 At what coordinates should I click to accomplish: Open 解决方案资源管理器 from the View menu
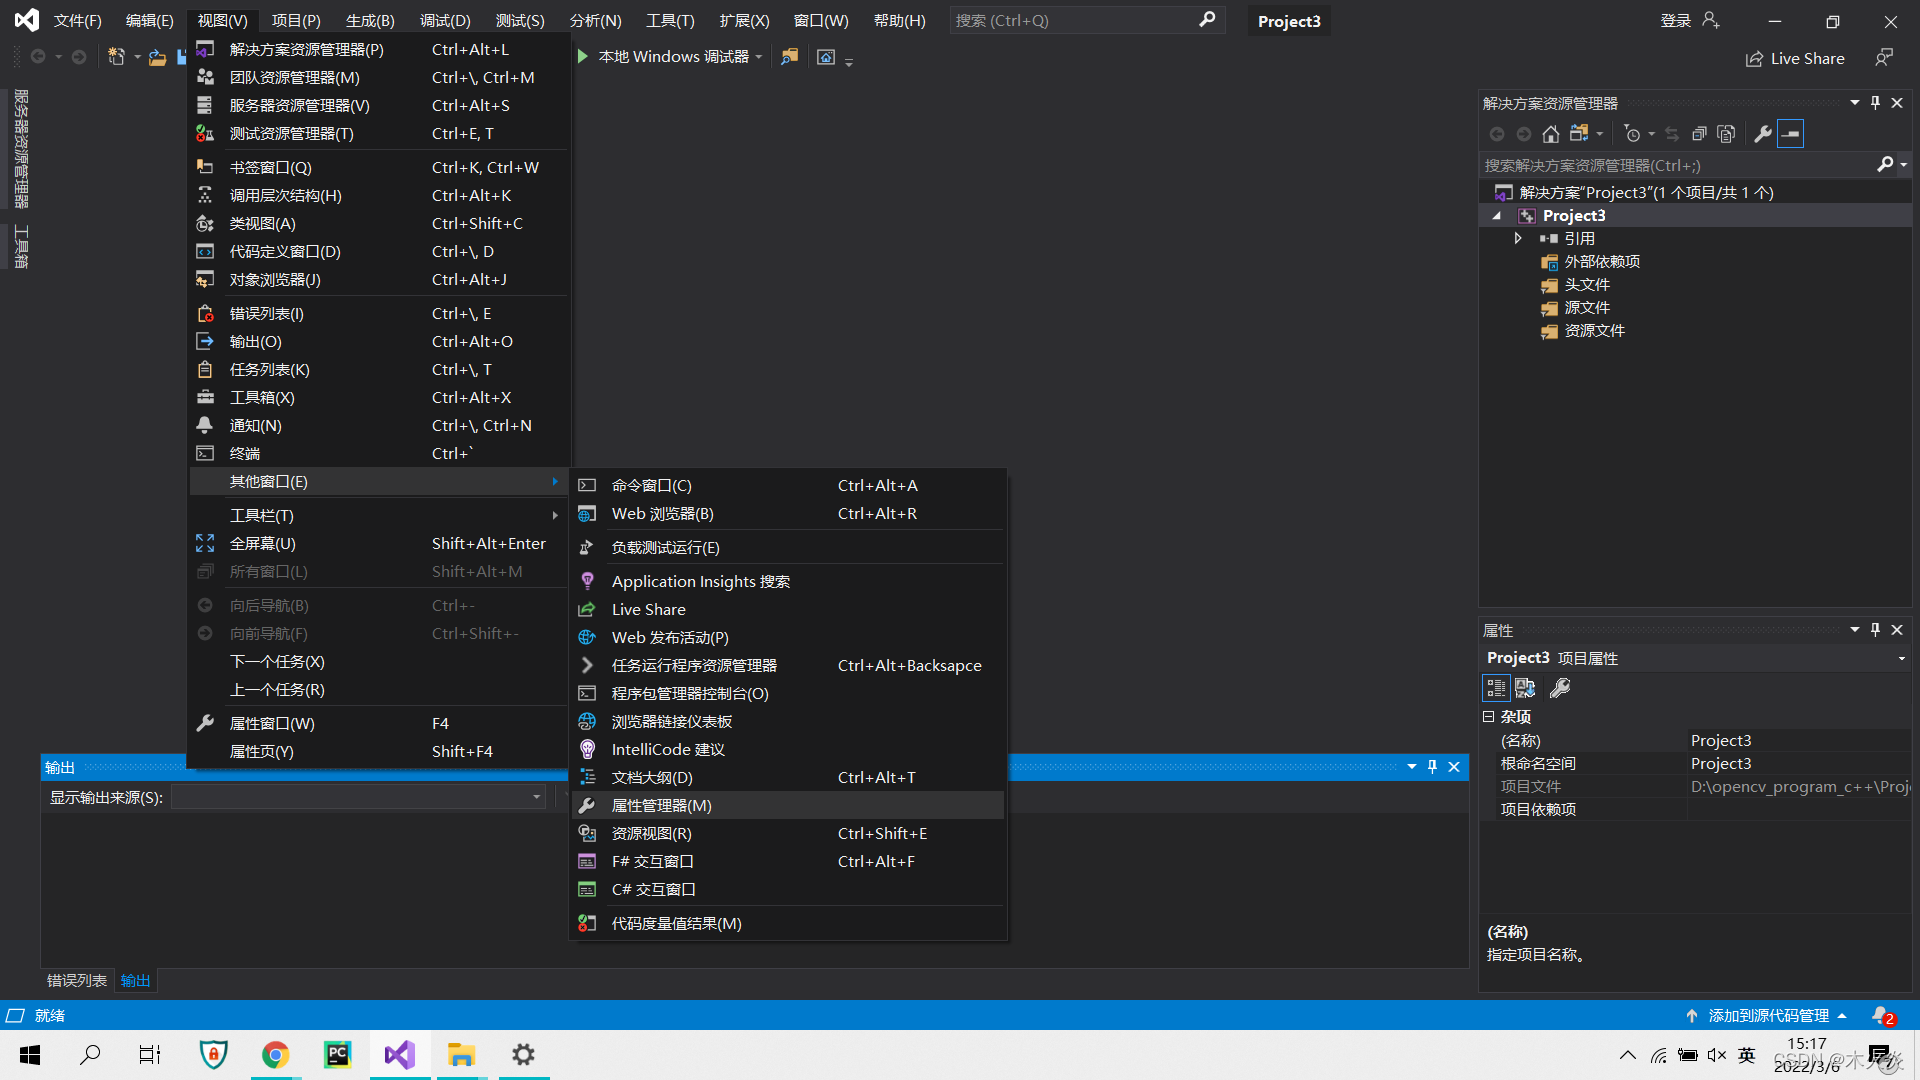(379, 49)
